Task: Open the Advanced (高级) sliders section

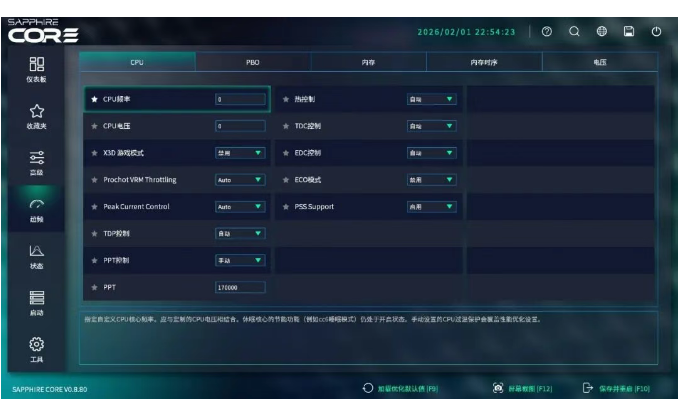Action: pyautogui.click(x=35, y=162)
